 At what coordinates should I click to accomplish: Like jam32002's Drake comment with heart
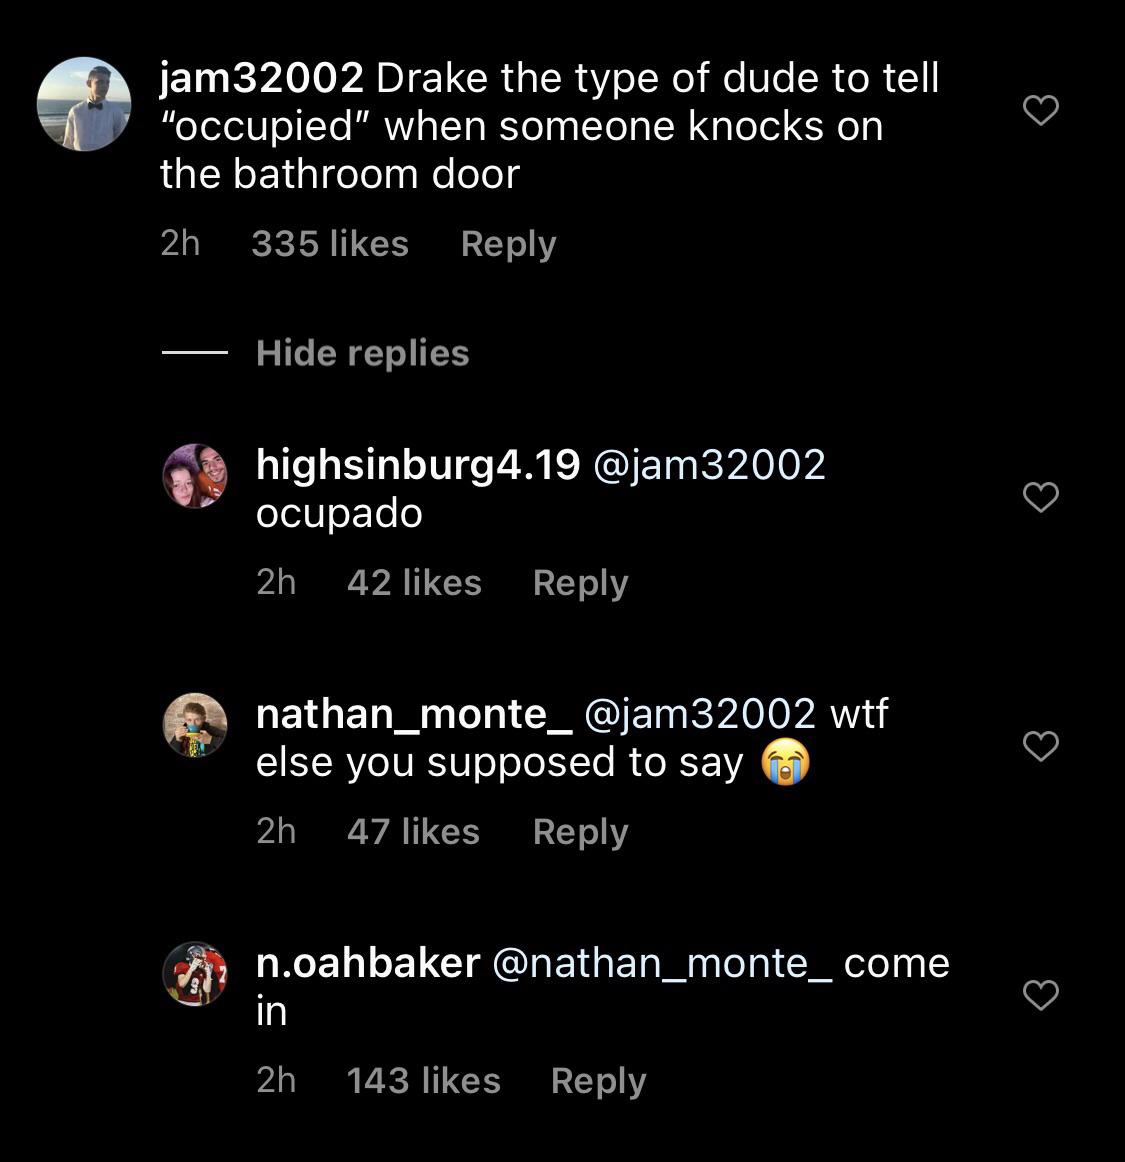point(1041,110)
